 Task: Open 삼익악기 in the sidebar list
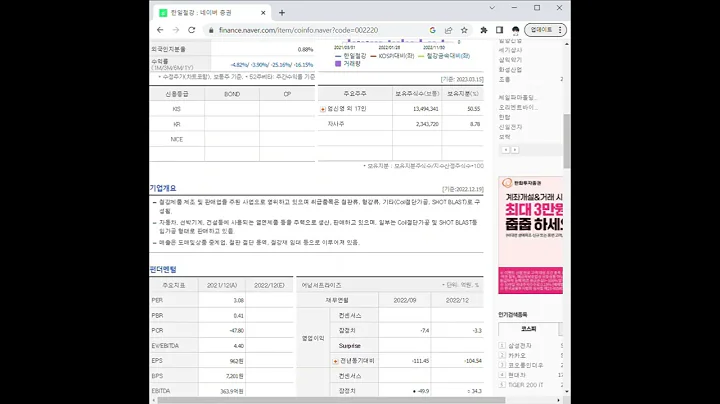[x=510, y=60]
